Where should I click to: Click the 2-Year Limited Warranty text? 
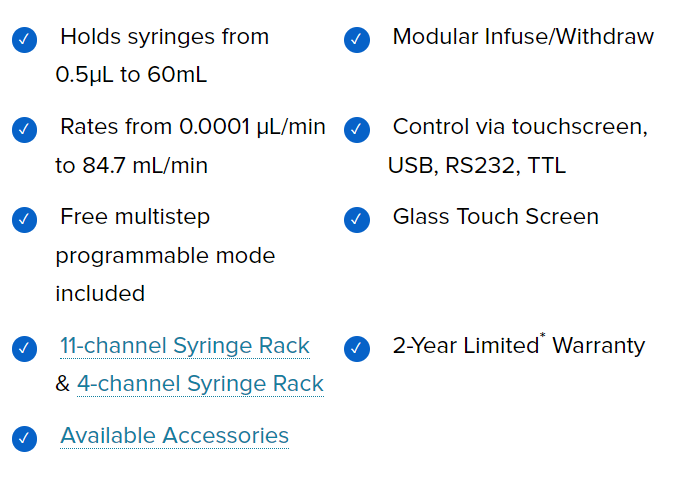pos(519,345)
